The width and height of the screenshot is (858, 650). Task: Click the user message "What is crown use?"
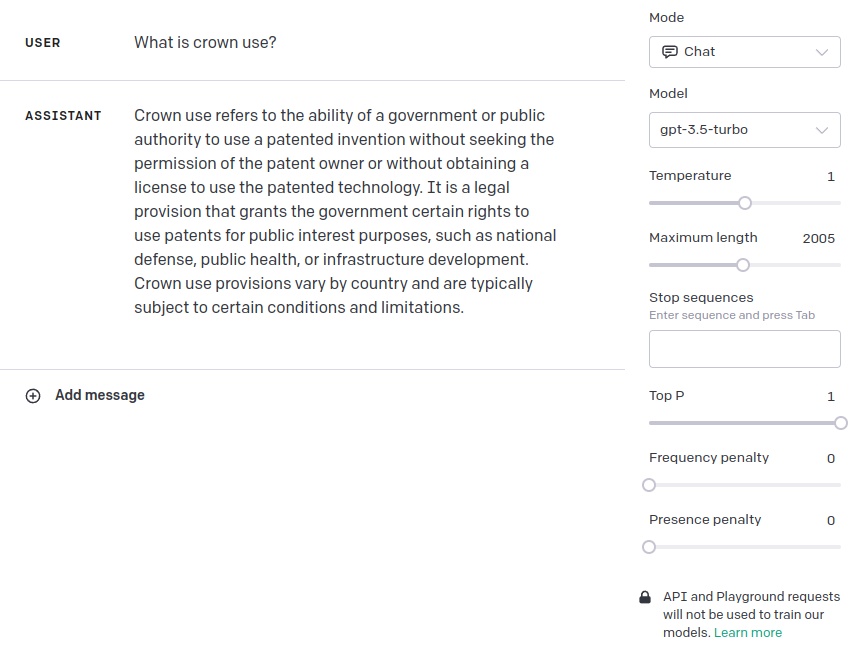(205, 43)
